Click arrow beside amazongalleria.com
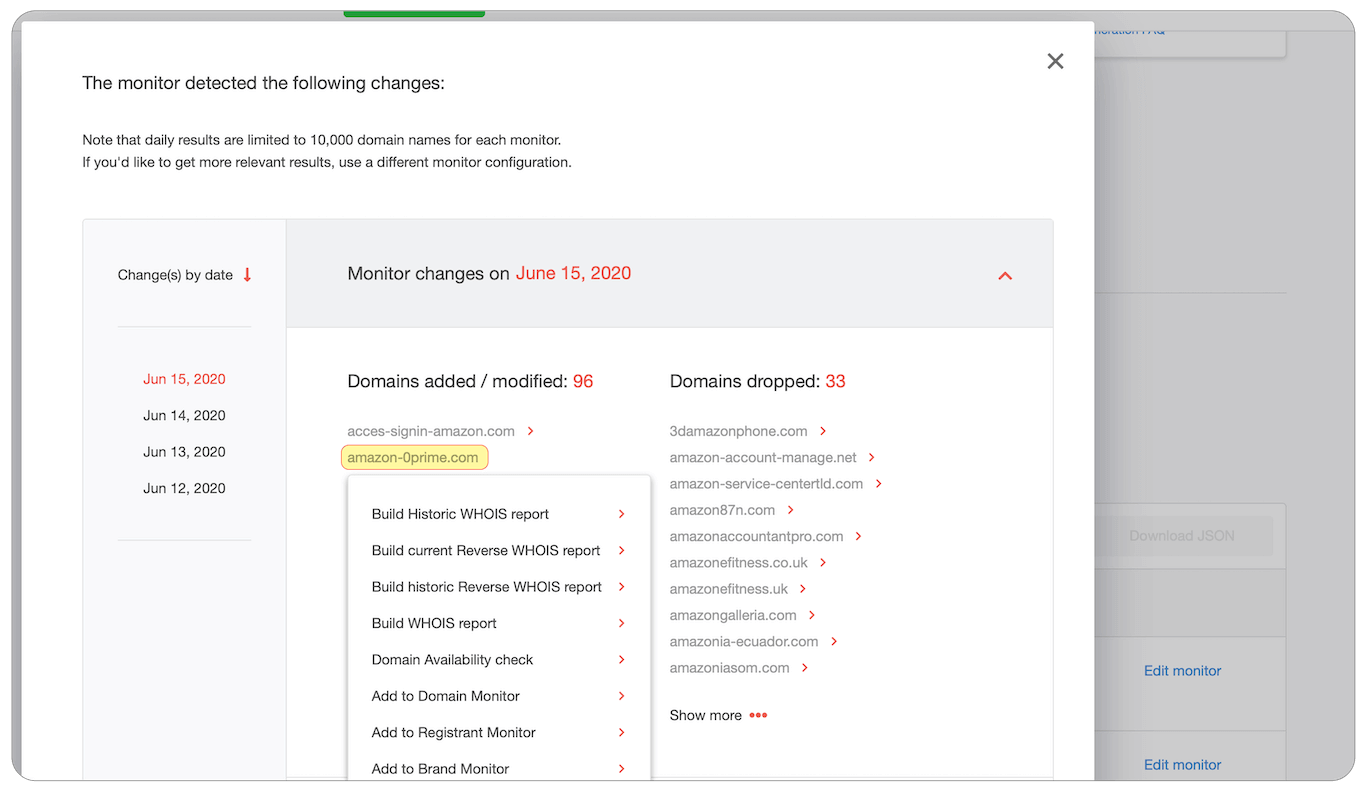This screenshot has height=797, width=1366. (812, 615)
